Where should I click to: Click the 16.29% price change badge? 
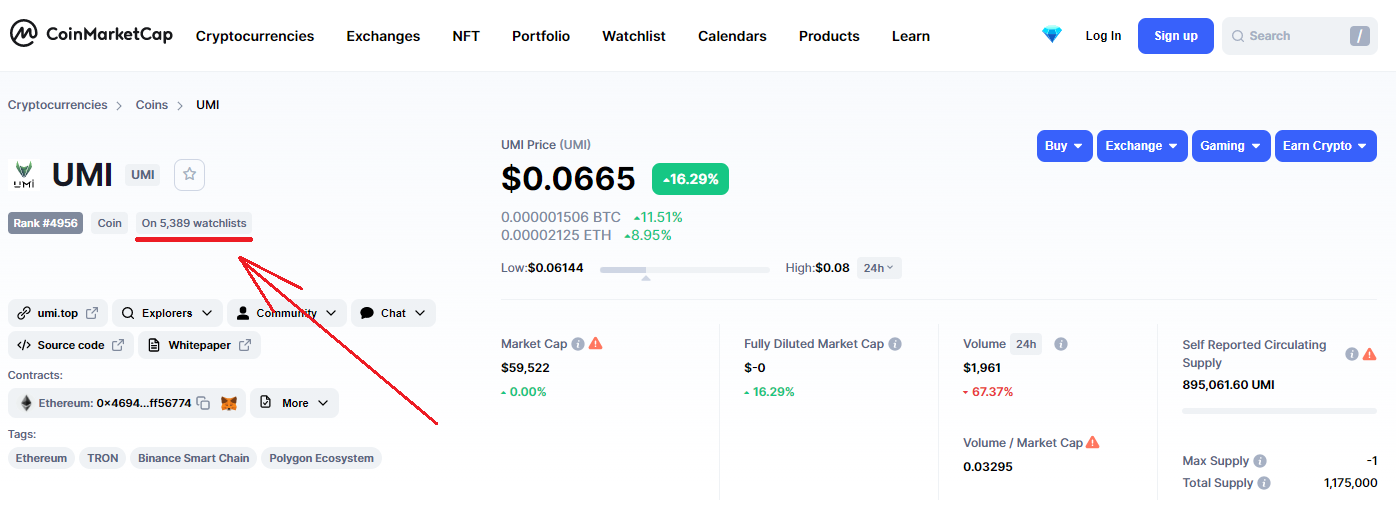point(690,179)
